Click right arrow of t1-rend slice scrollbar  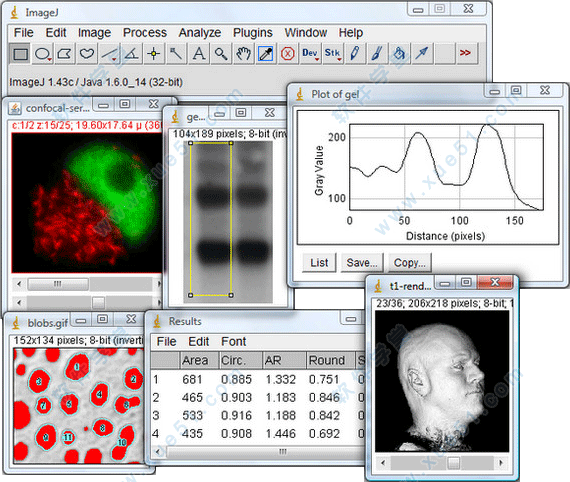click(501, 463)
